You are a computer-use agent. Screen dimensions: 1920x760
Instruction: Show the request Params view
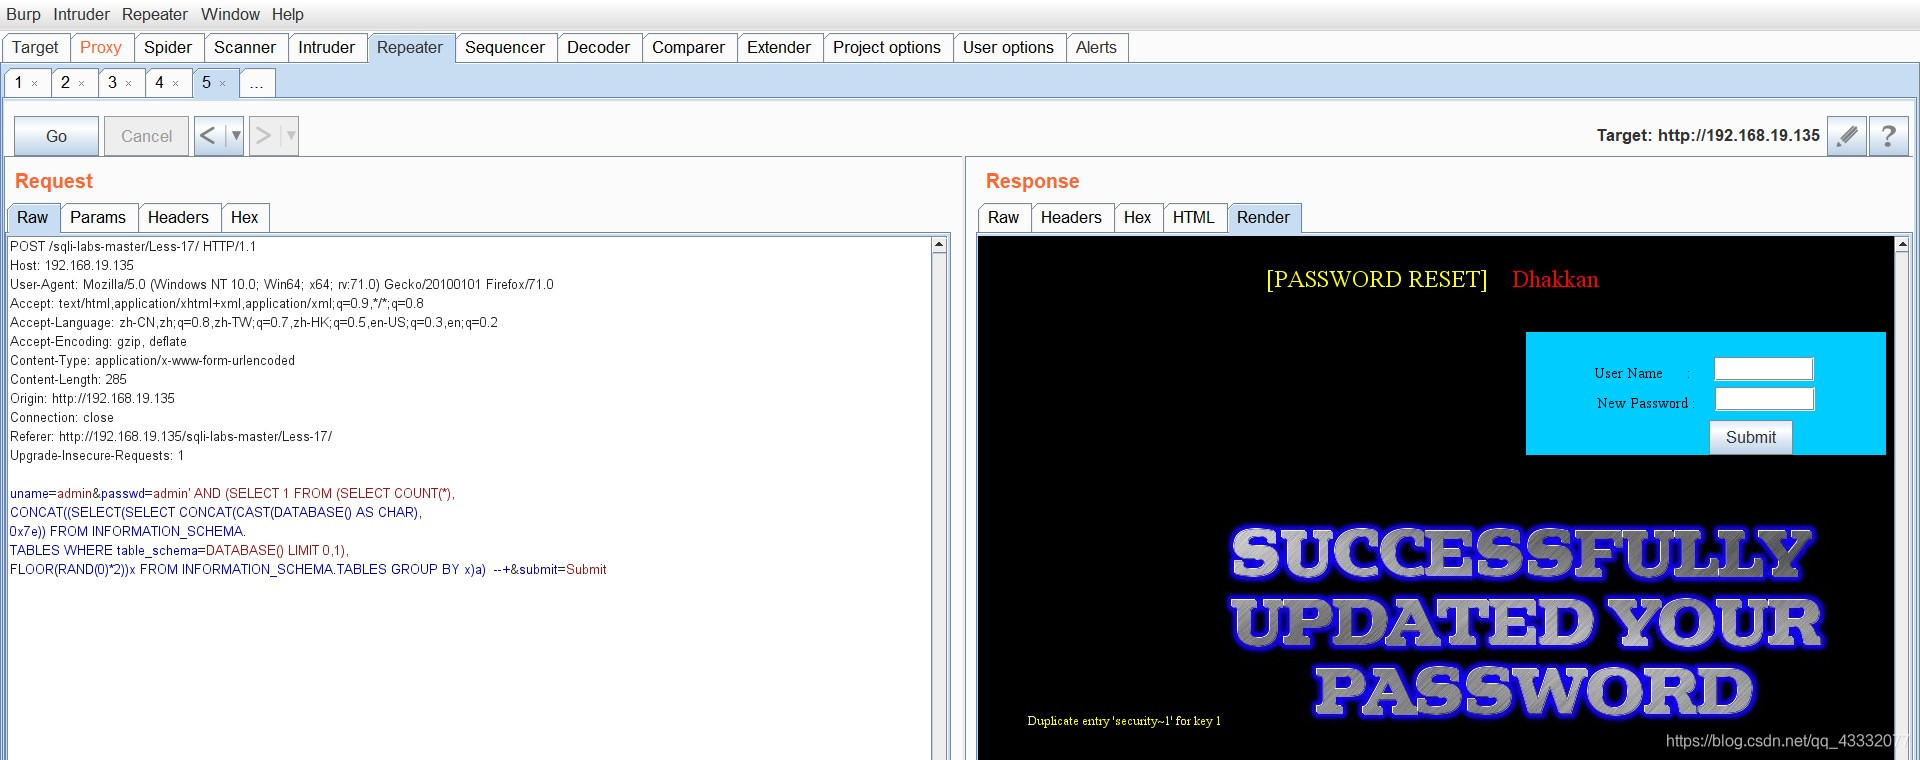98,217
